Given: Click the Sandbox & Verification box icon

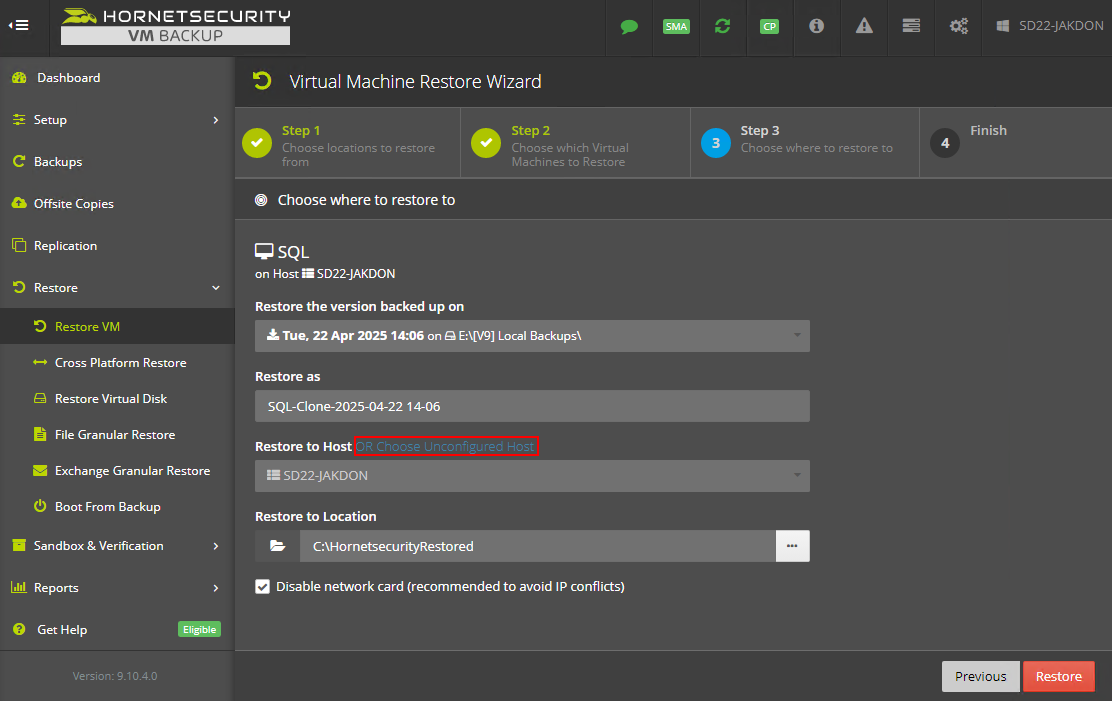Looking at the screenshot, I should [19, 545].
